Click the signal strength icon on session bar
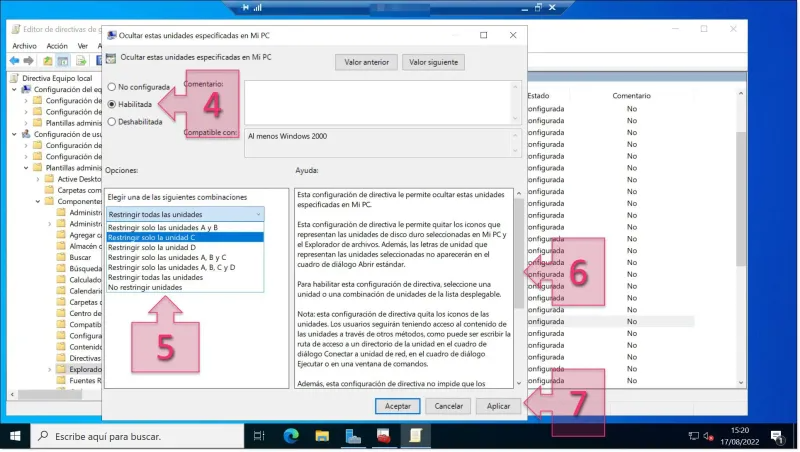800x452 pixels. [258, 8]
